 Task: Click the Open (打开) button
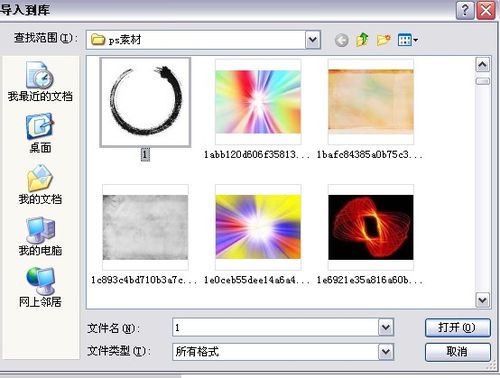pyautogui.click(x=458, y=328)
